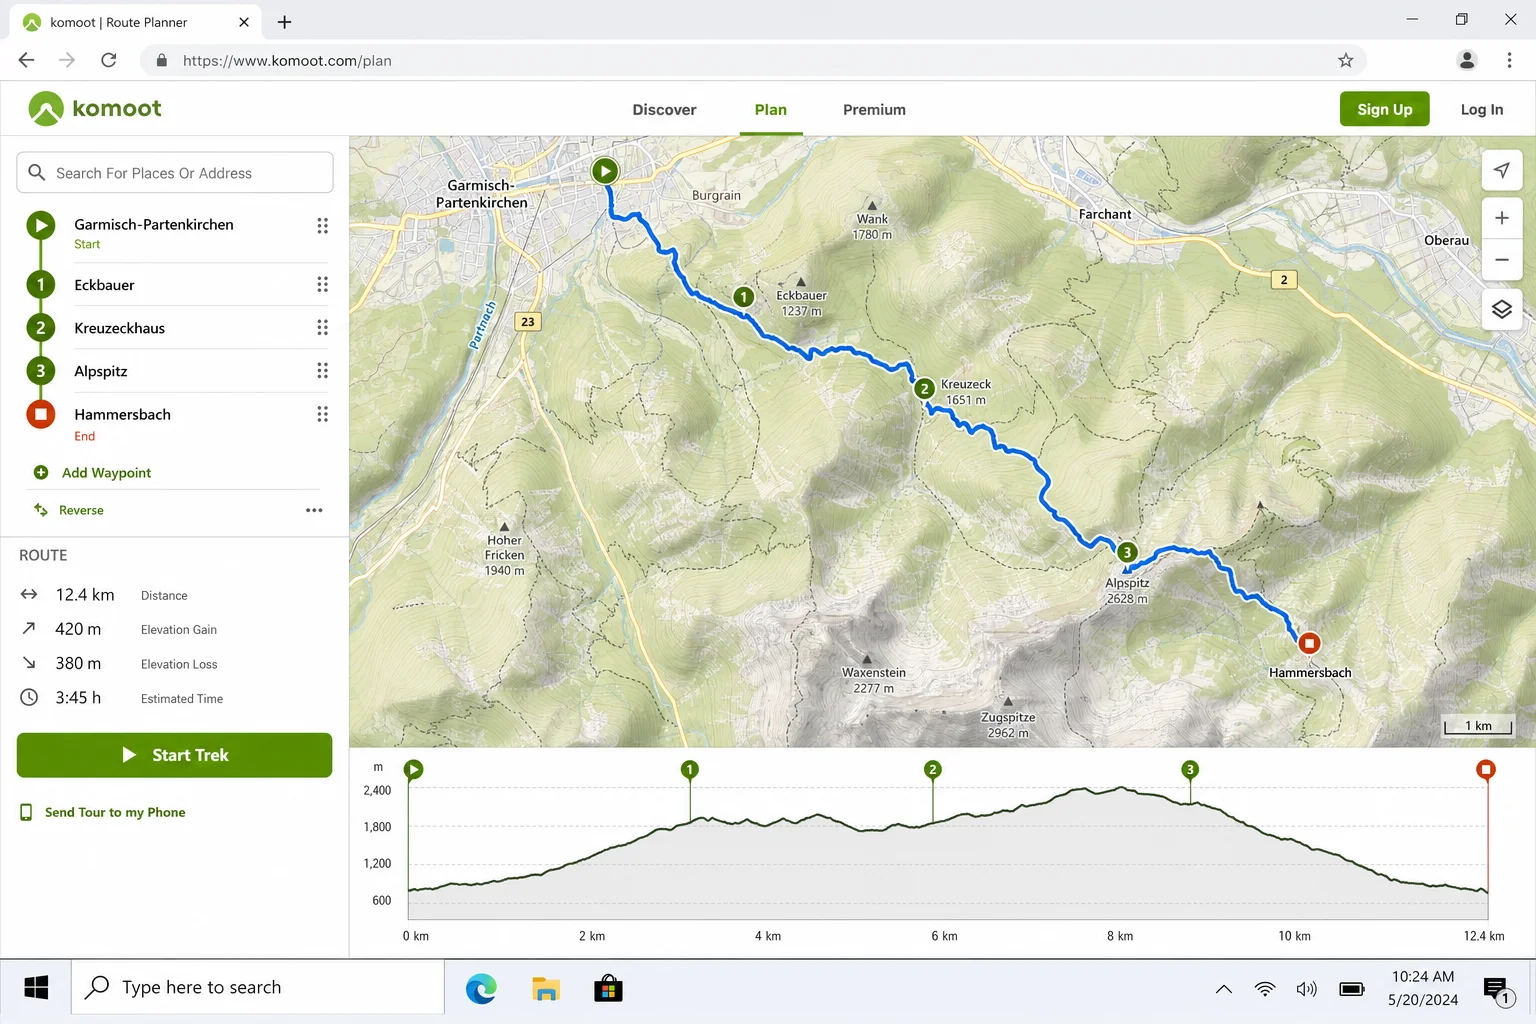Open the Premium tab
The image size is (1536, 1024).
874,110
